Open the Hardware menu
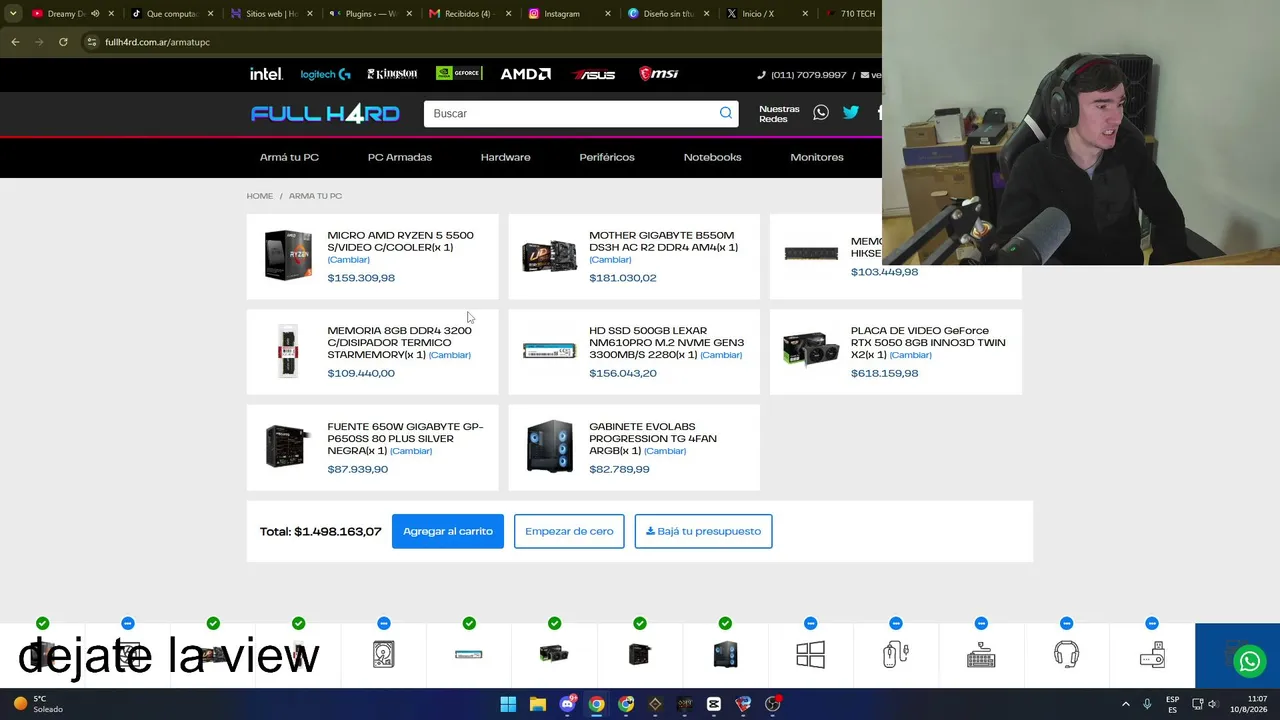 coord(505,157)
